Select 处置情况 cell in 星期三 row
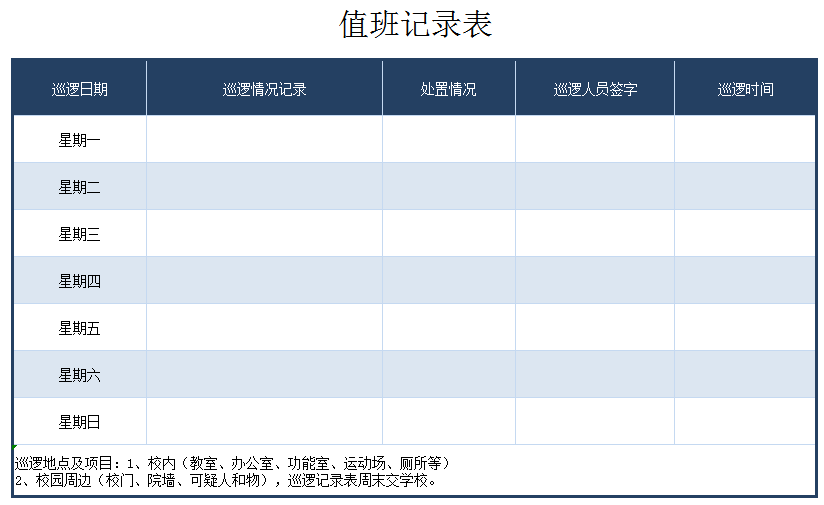The image size is (824, 505). click(448, 234)
